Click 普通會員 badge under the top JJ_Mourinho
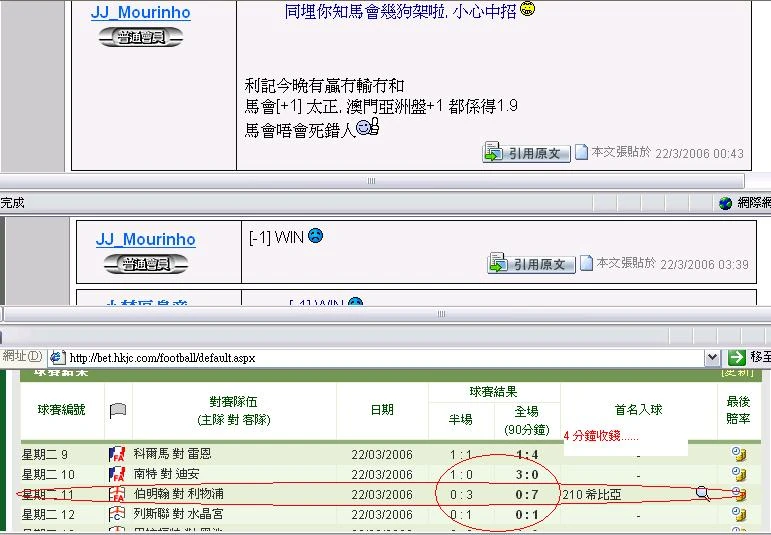This screenshot has width=771, height=535. click(x=141, y=37)
